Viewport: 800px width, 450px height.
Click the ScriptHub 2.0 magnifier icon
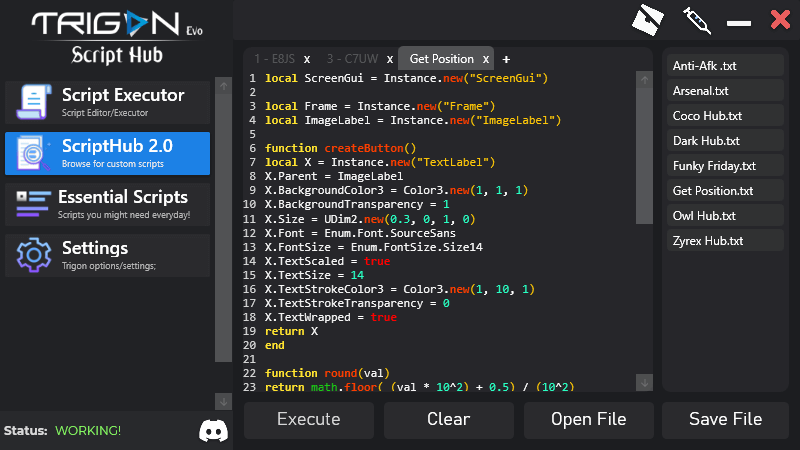34,154
